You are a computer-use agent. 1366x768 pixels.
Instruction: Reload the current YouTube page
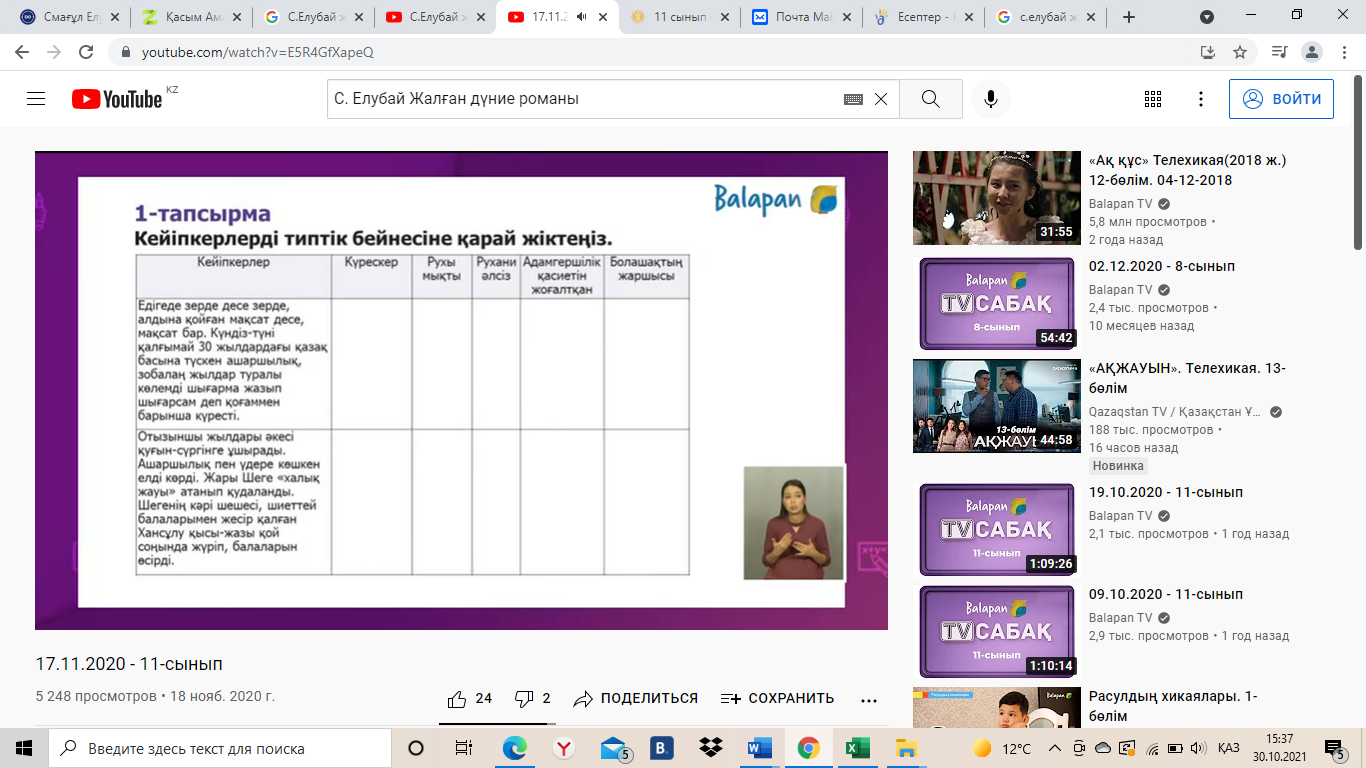85,52
